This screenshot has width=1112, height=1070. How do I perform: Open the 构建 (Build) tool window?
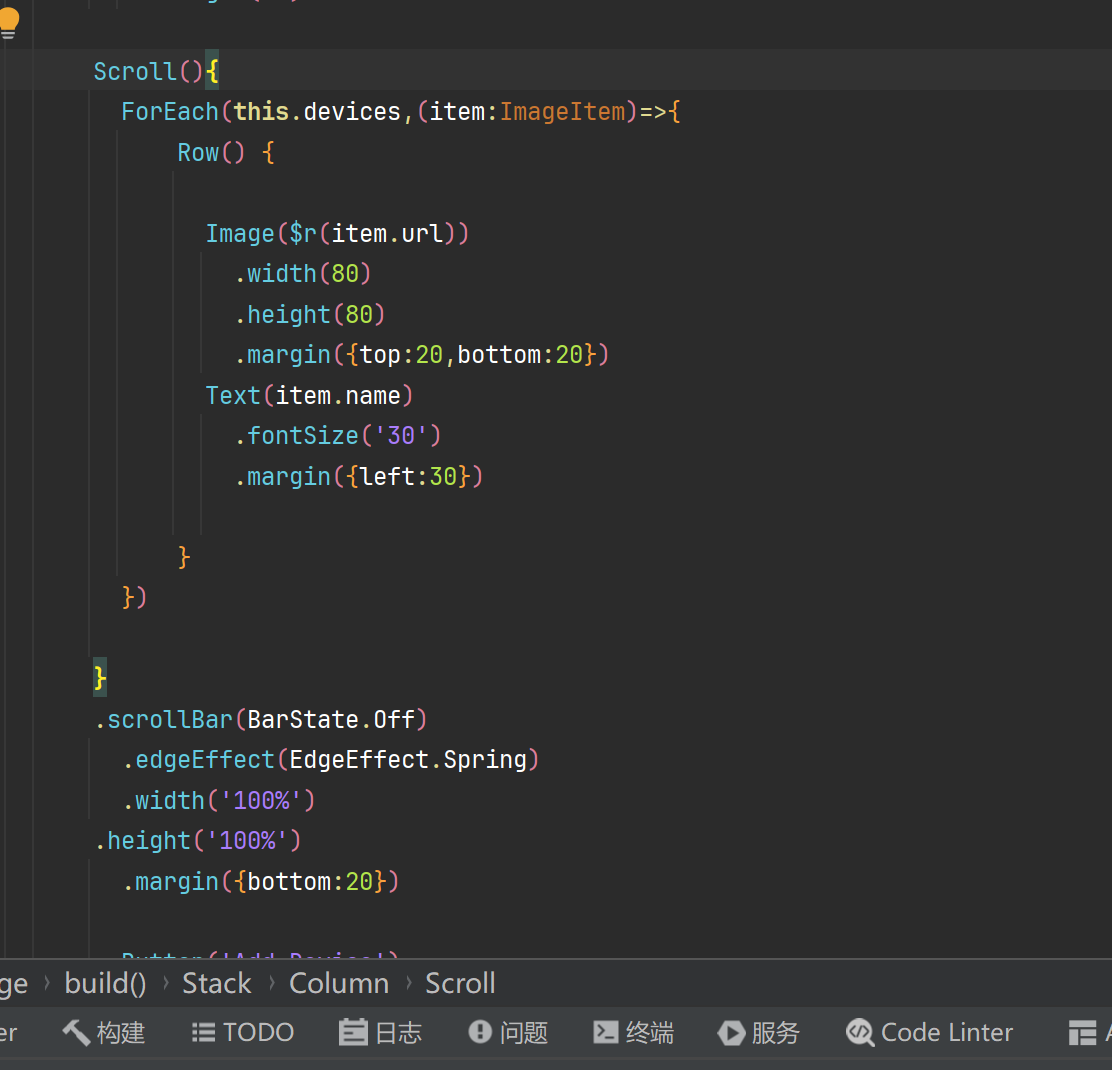(104, 1032)
